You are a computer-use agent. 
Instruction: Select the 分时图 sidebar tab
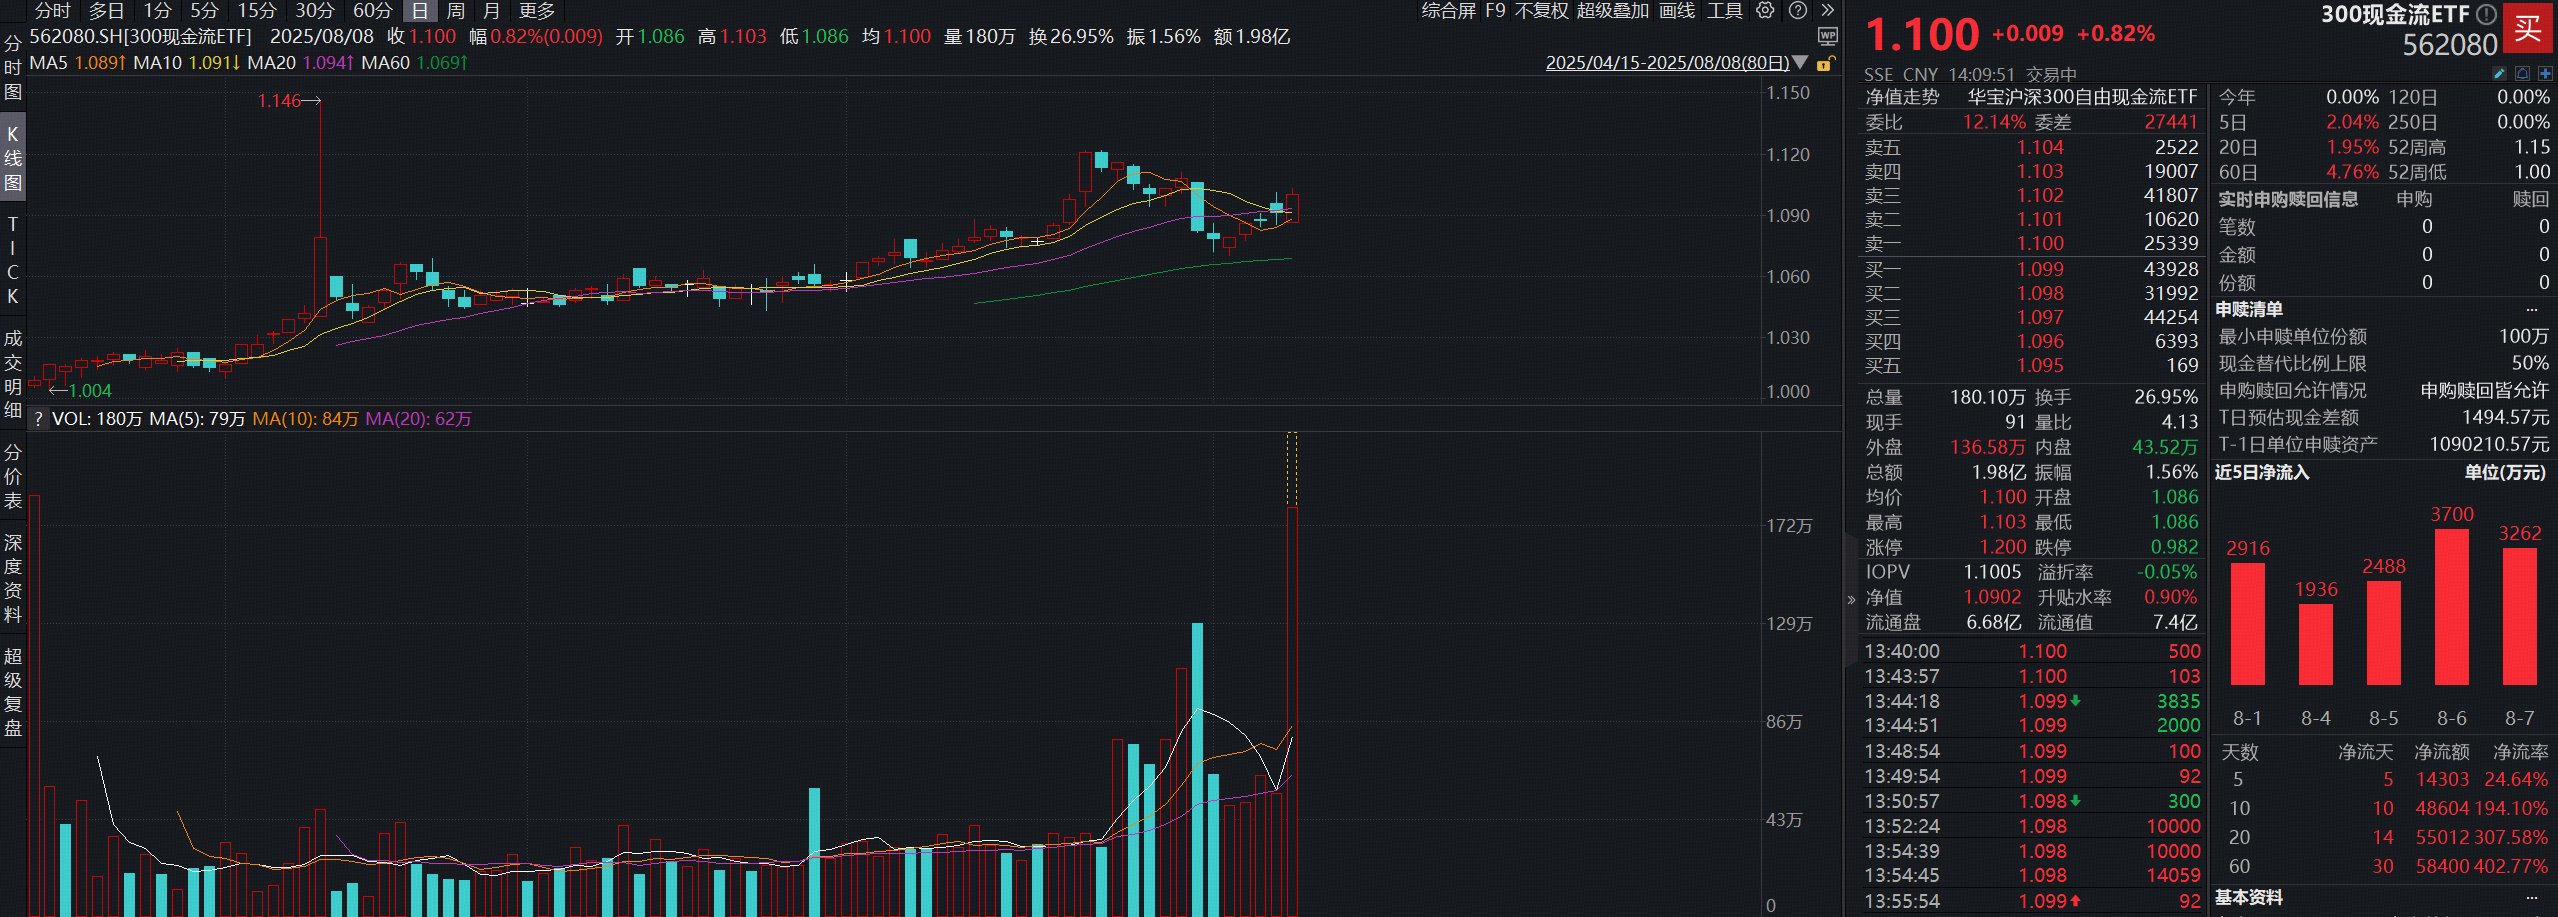tap(12, 68)
